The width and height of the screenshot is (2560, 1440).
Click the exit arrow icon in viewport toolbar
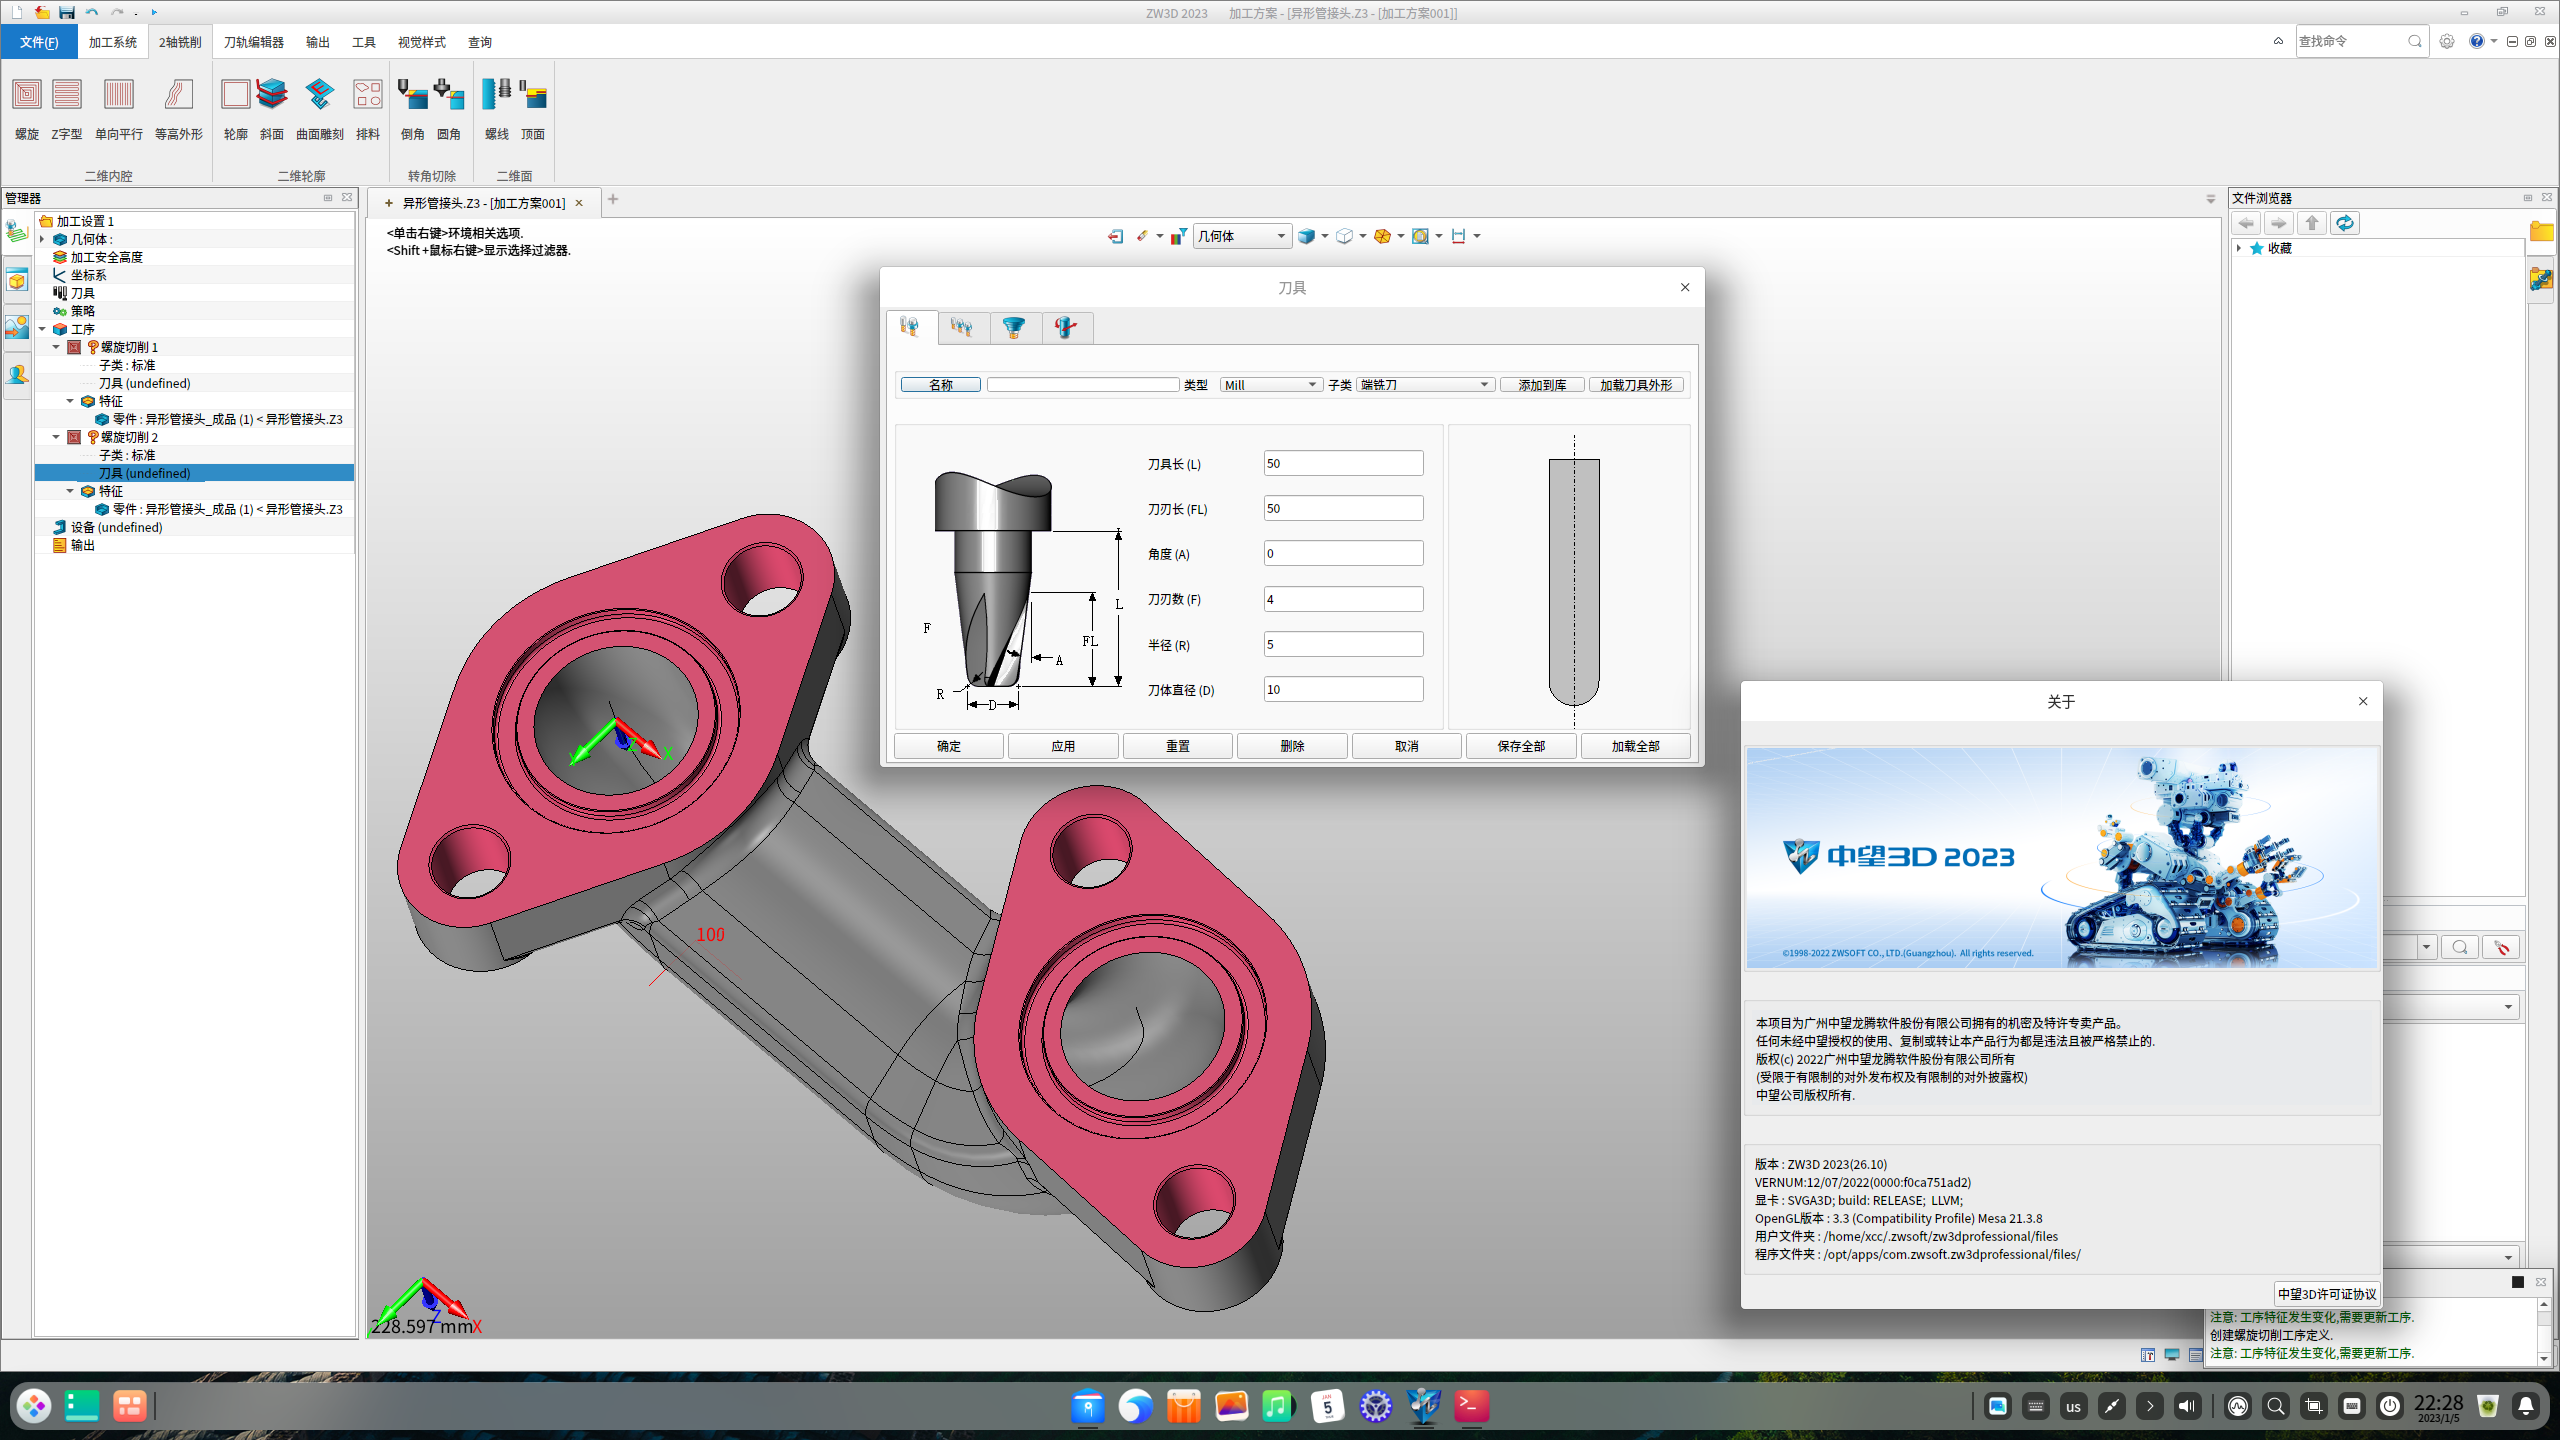(x=1115, y=236)
